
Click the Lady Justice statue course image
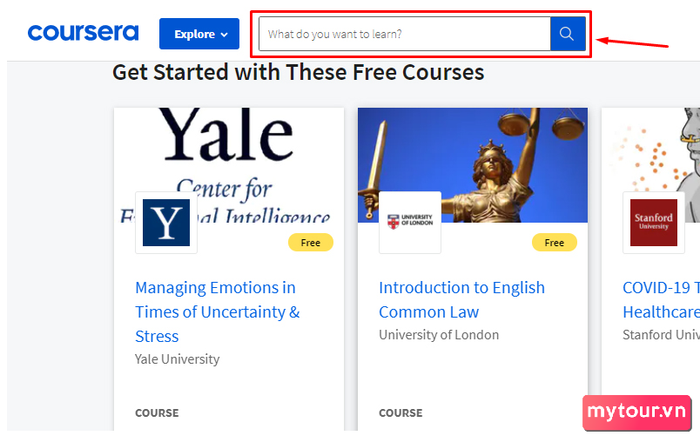click(473, 165)
